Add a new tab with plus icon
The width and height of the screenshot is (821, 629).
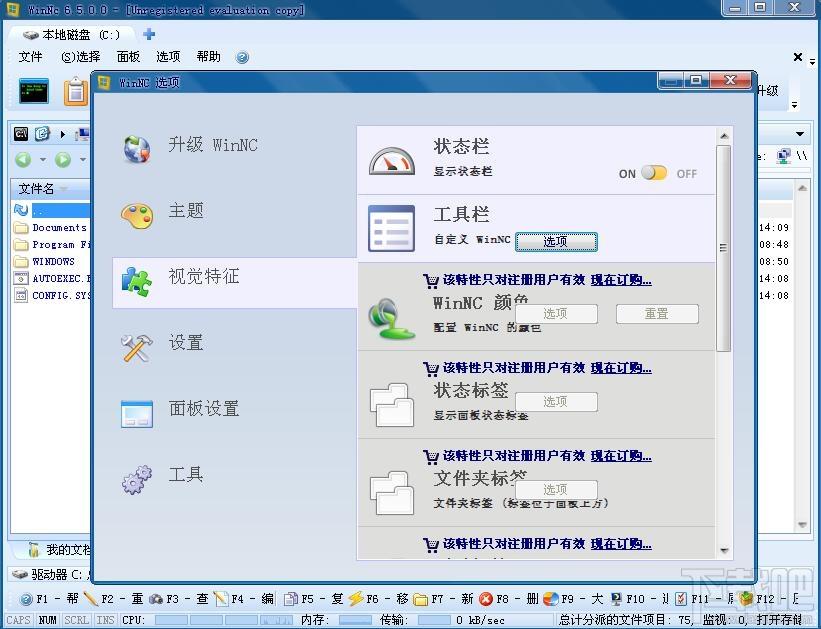pos(149,34)
